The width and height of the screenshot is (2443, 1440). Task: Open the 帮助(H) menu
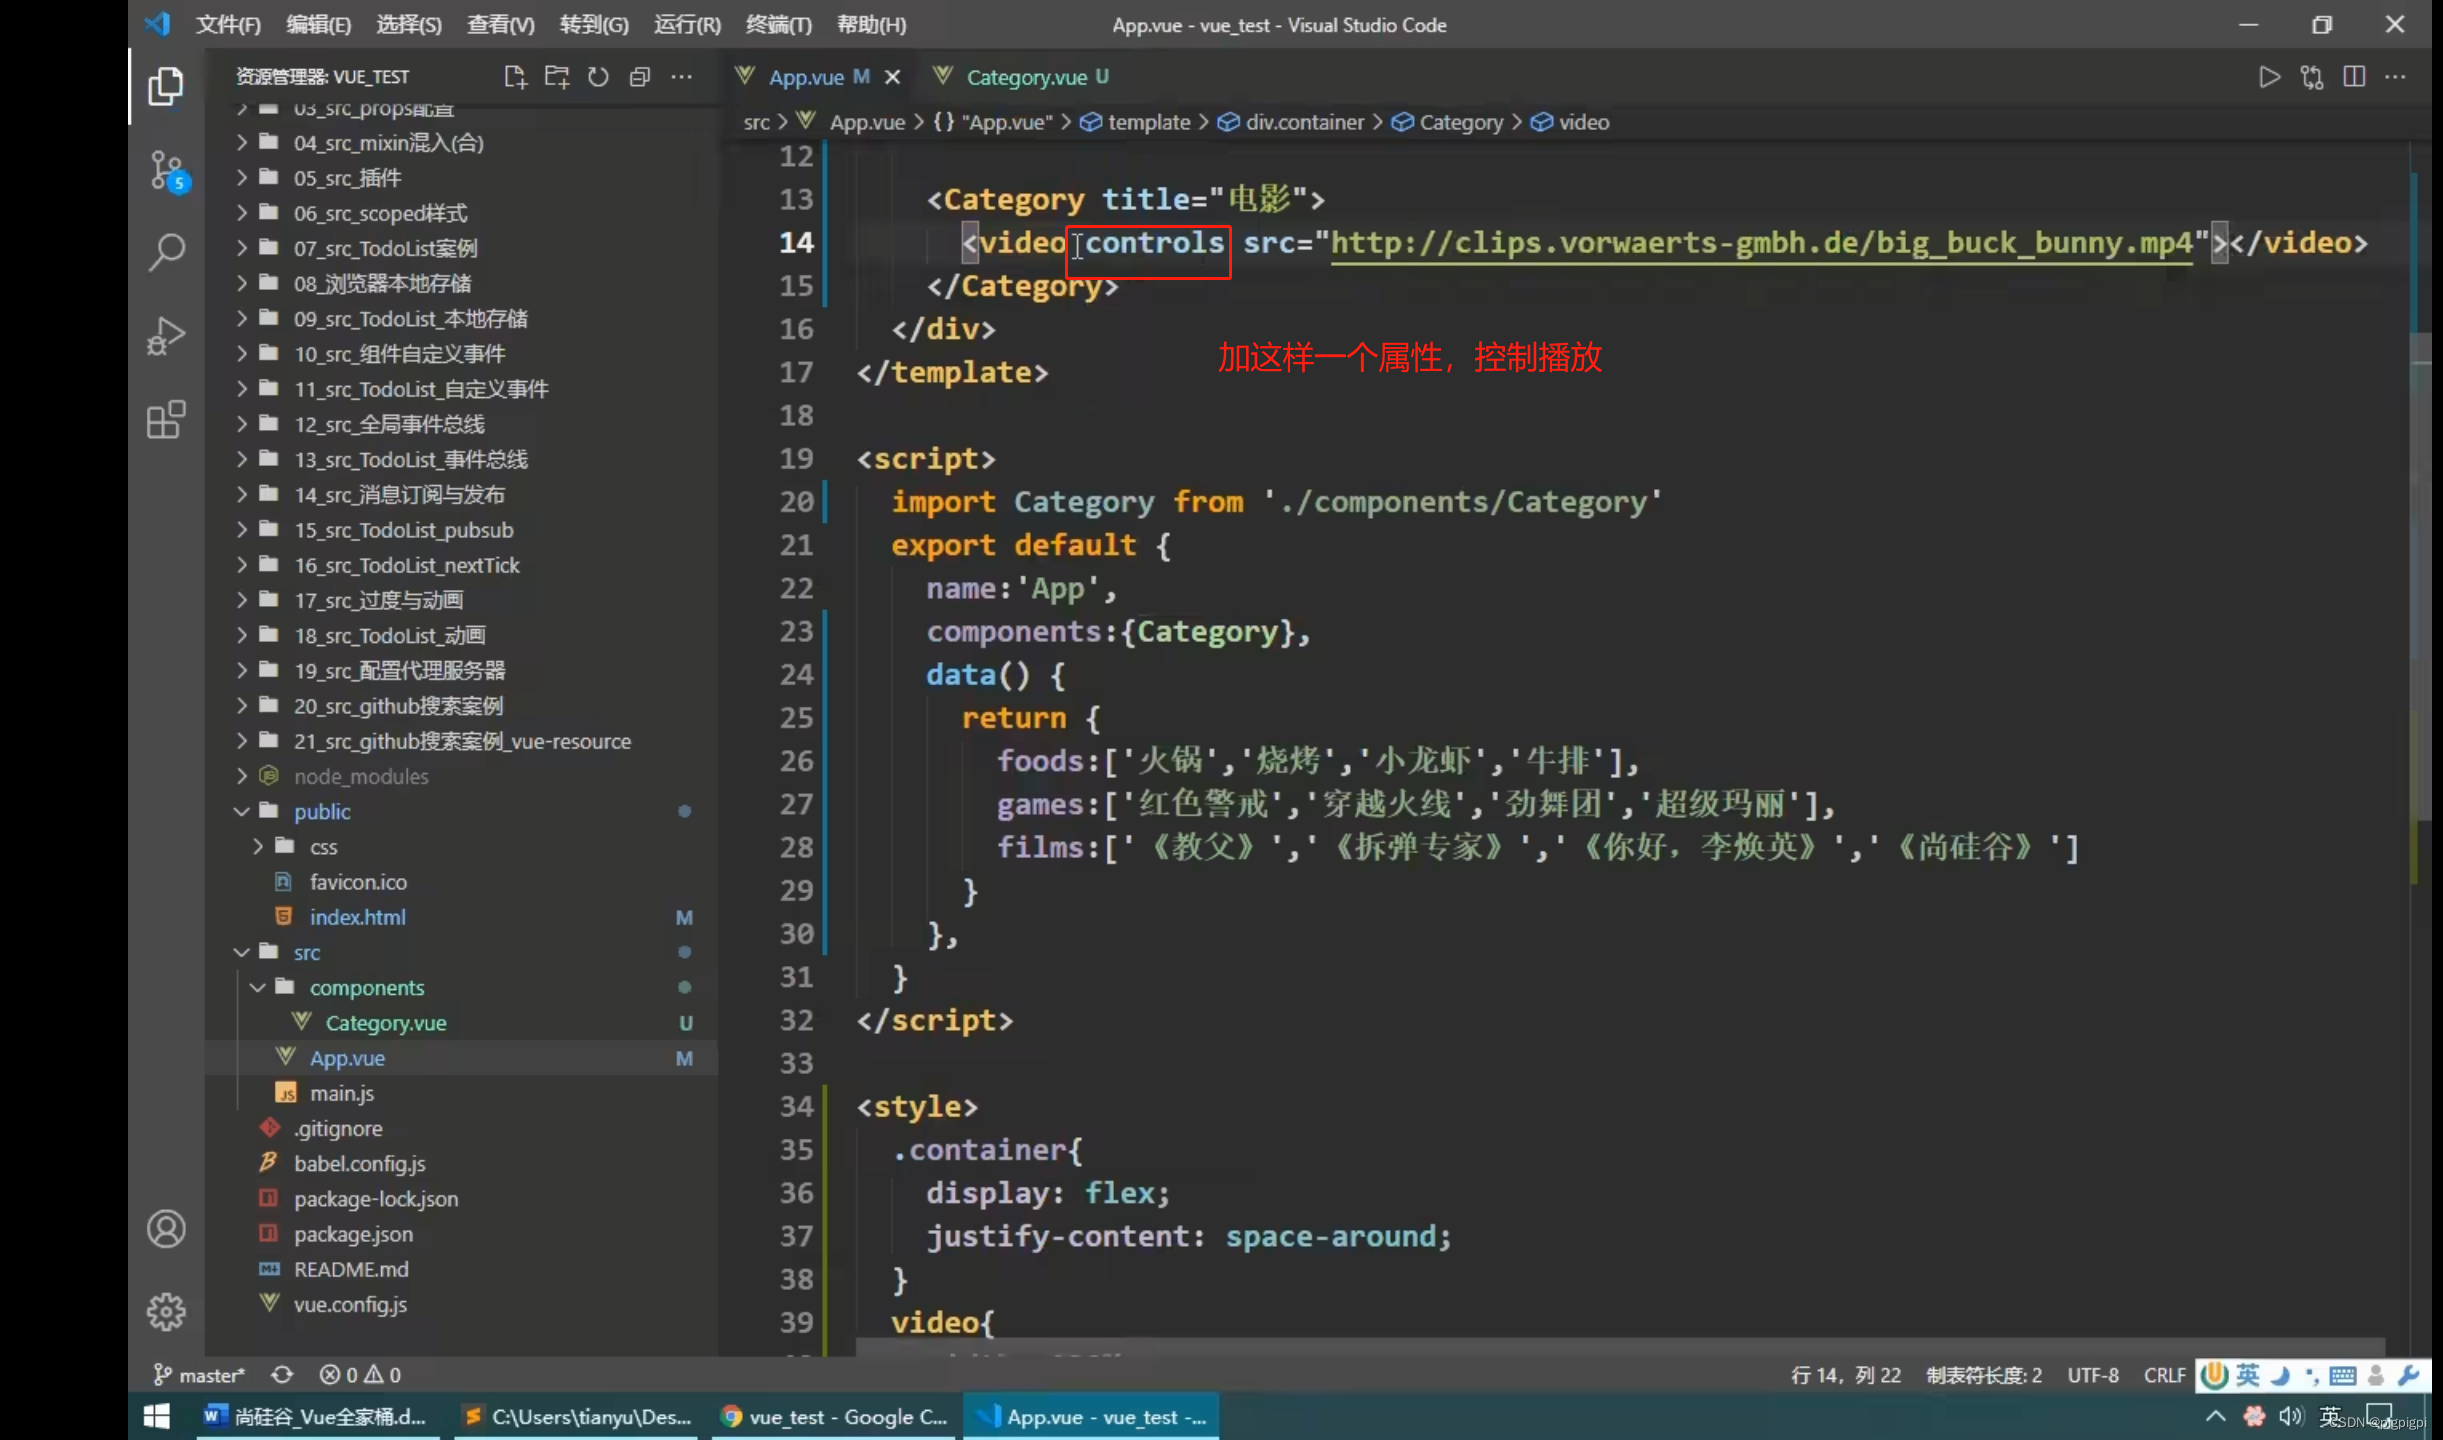click(871, 24)
